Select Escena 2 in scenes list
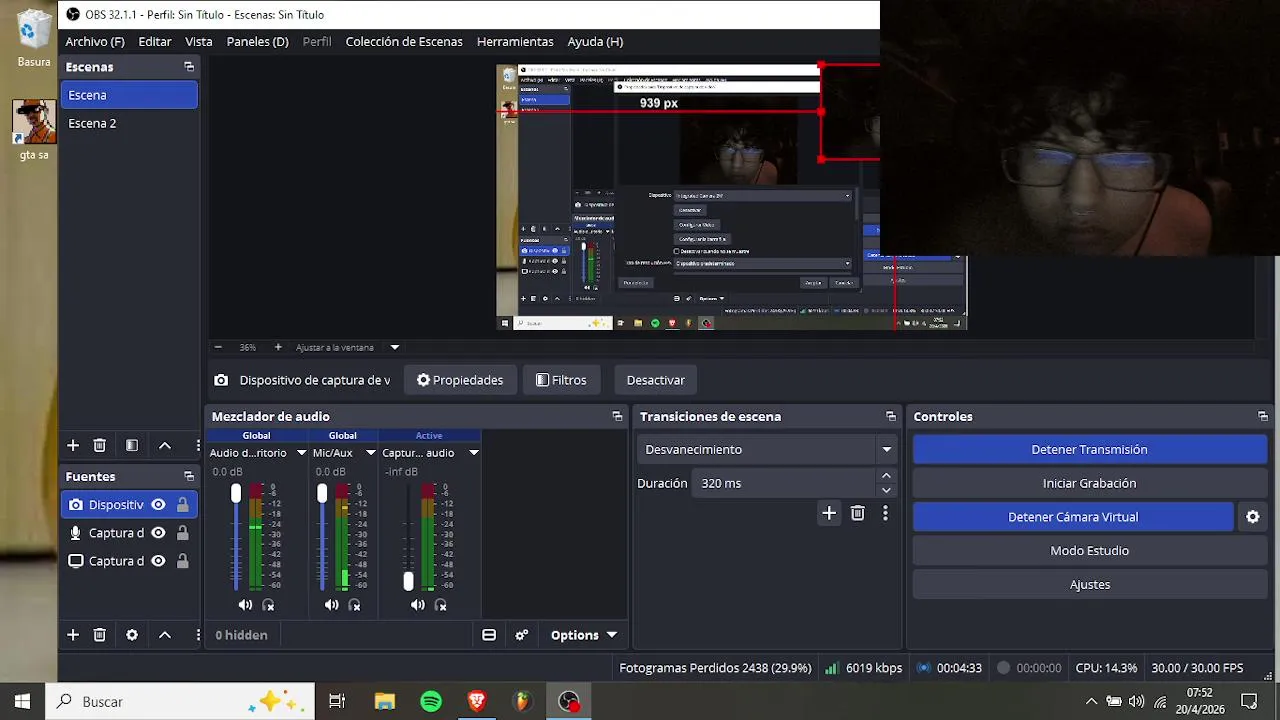Viewport: 1280px width, 720px height. [129, 123]
